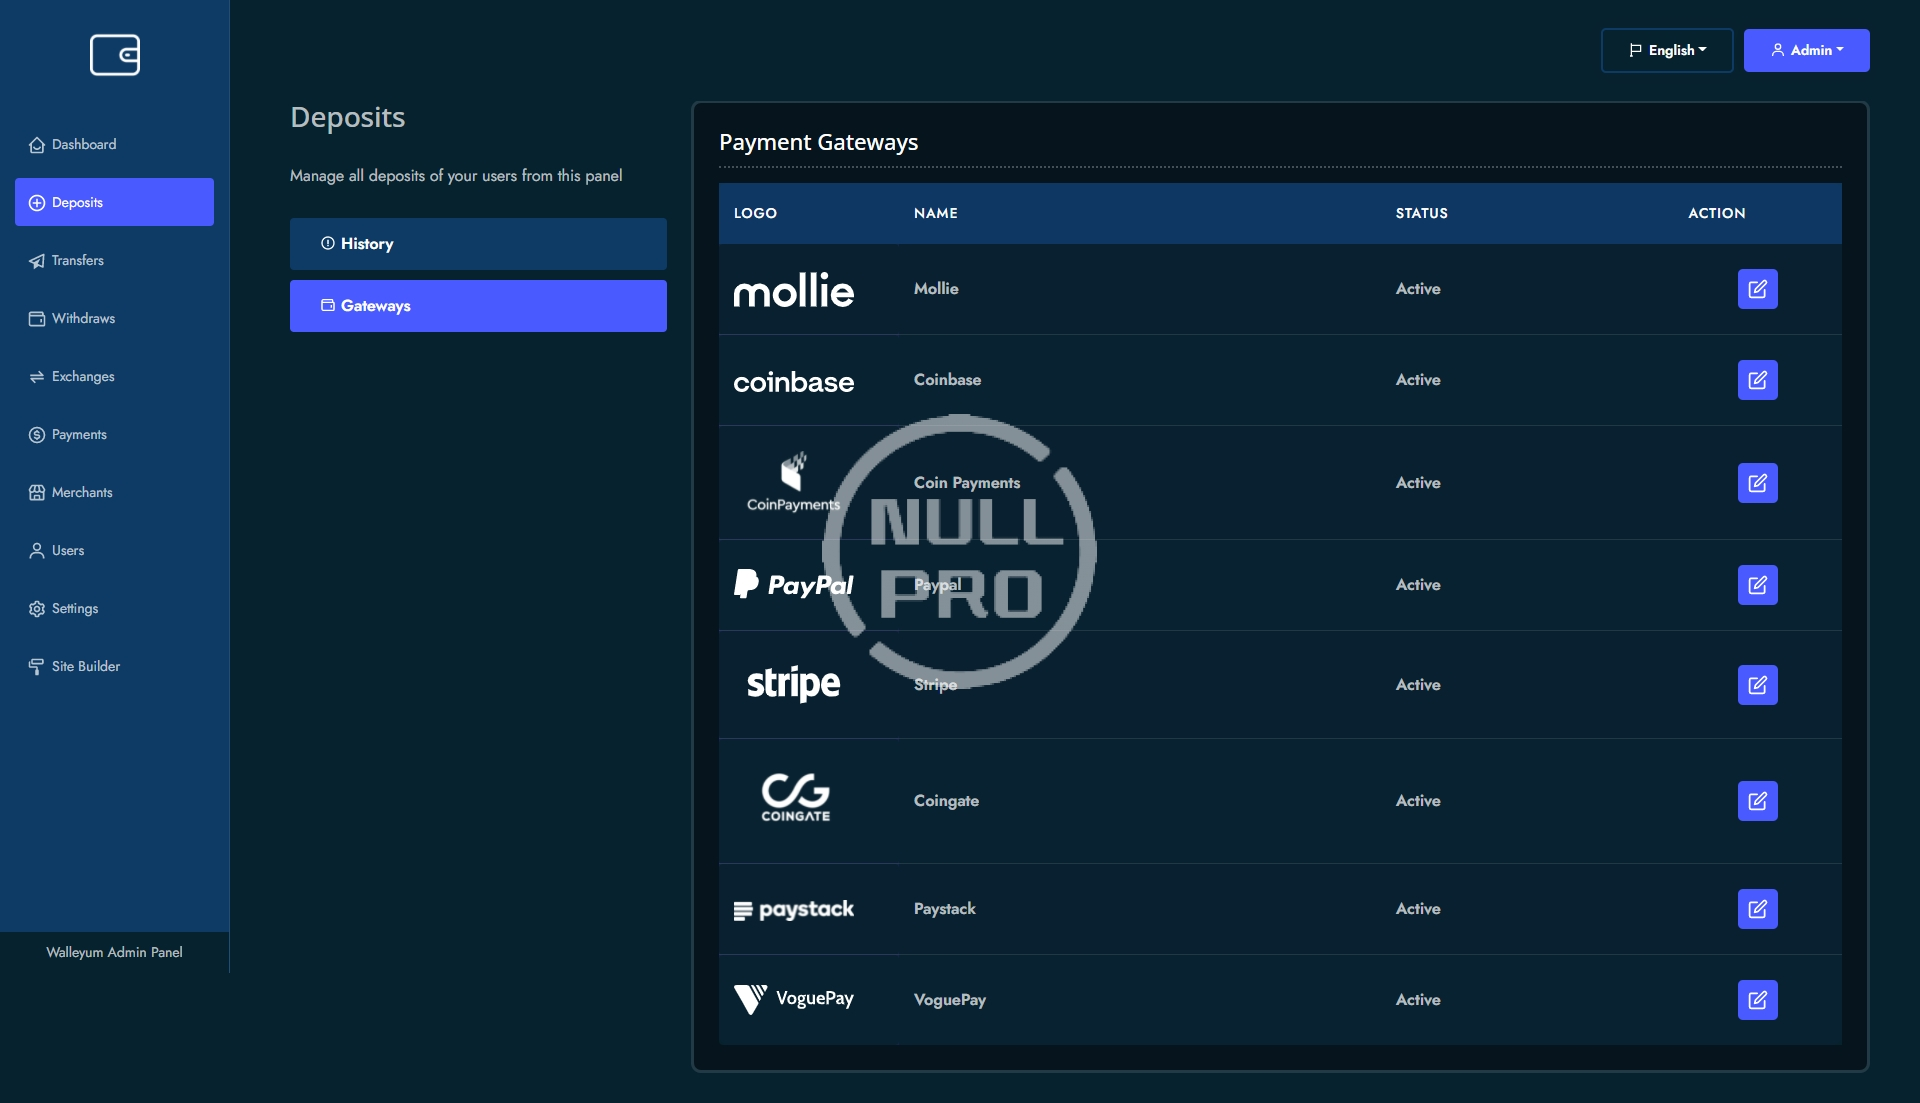The width and height of the screenshot is (1920, 1103).
Task: Edit the Paystack gateway
Action: tap(1757, 909)
